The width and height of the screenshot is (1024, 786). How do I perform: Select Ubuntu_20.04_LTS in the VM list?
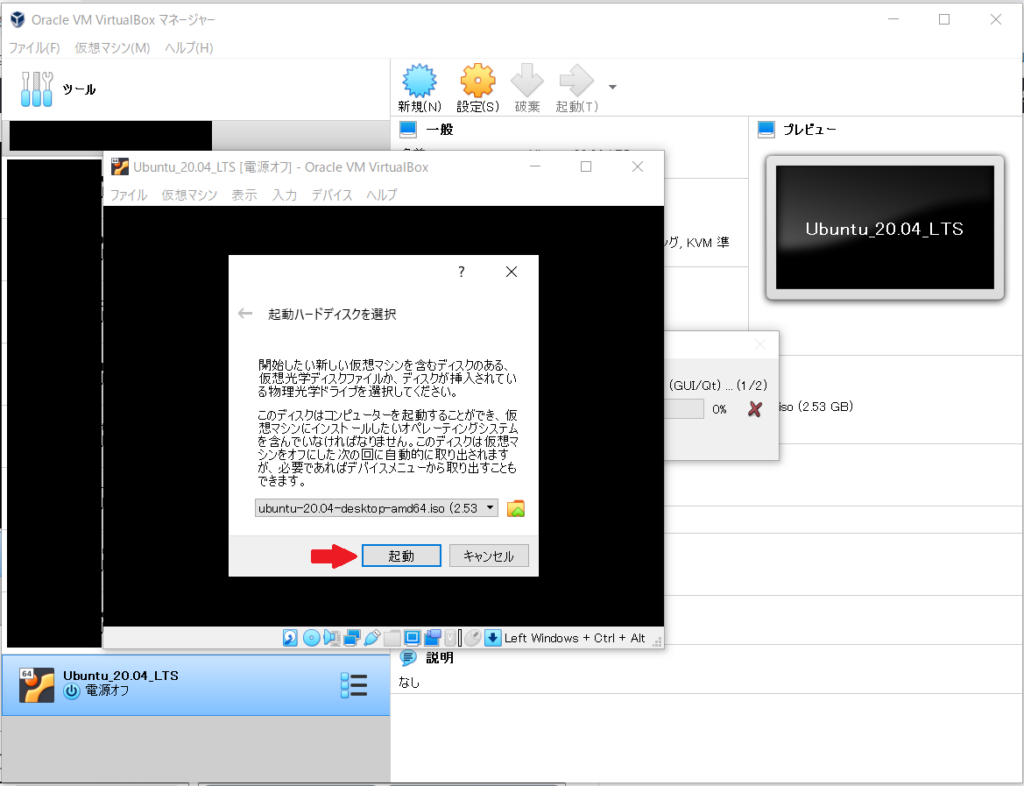[x=196, y=685]
